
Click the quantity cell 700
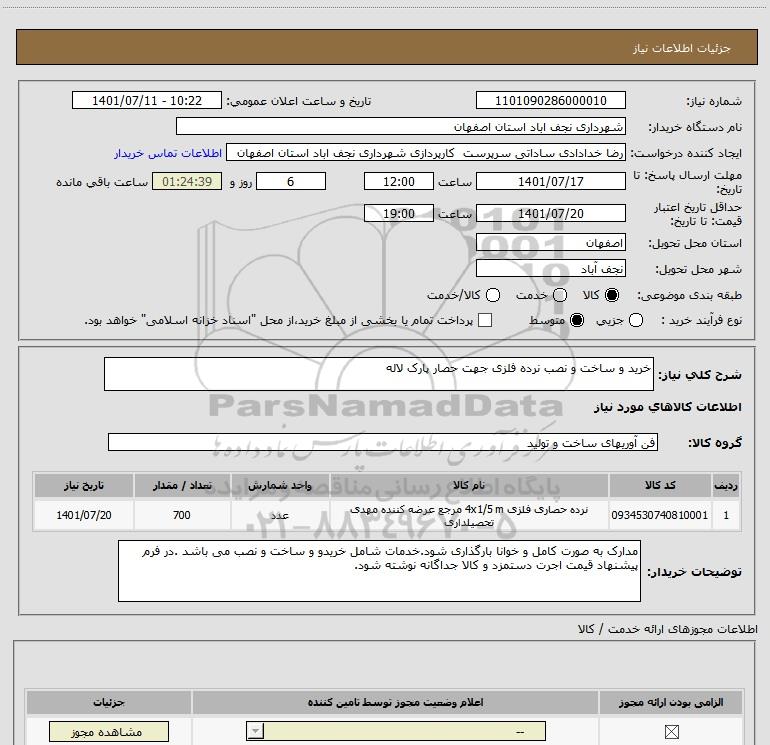coord(182,515)
